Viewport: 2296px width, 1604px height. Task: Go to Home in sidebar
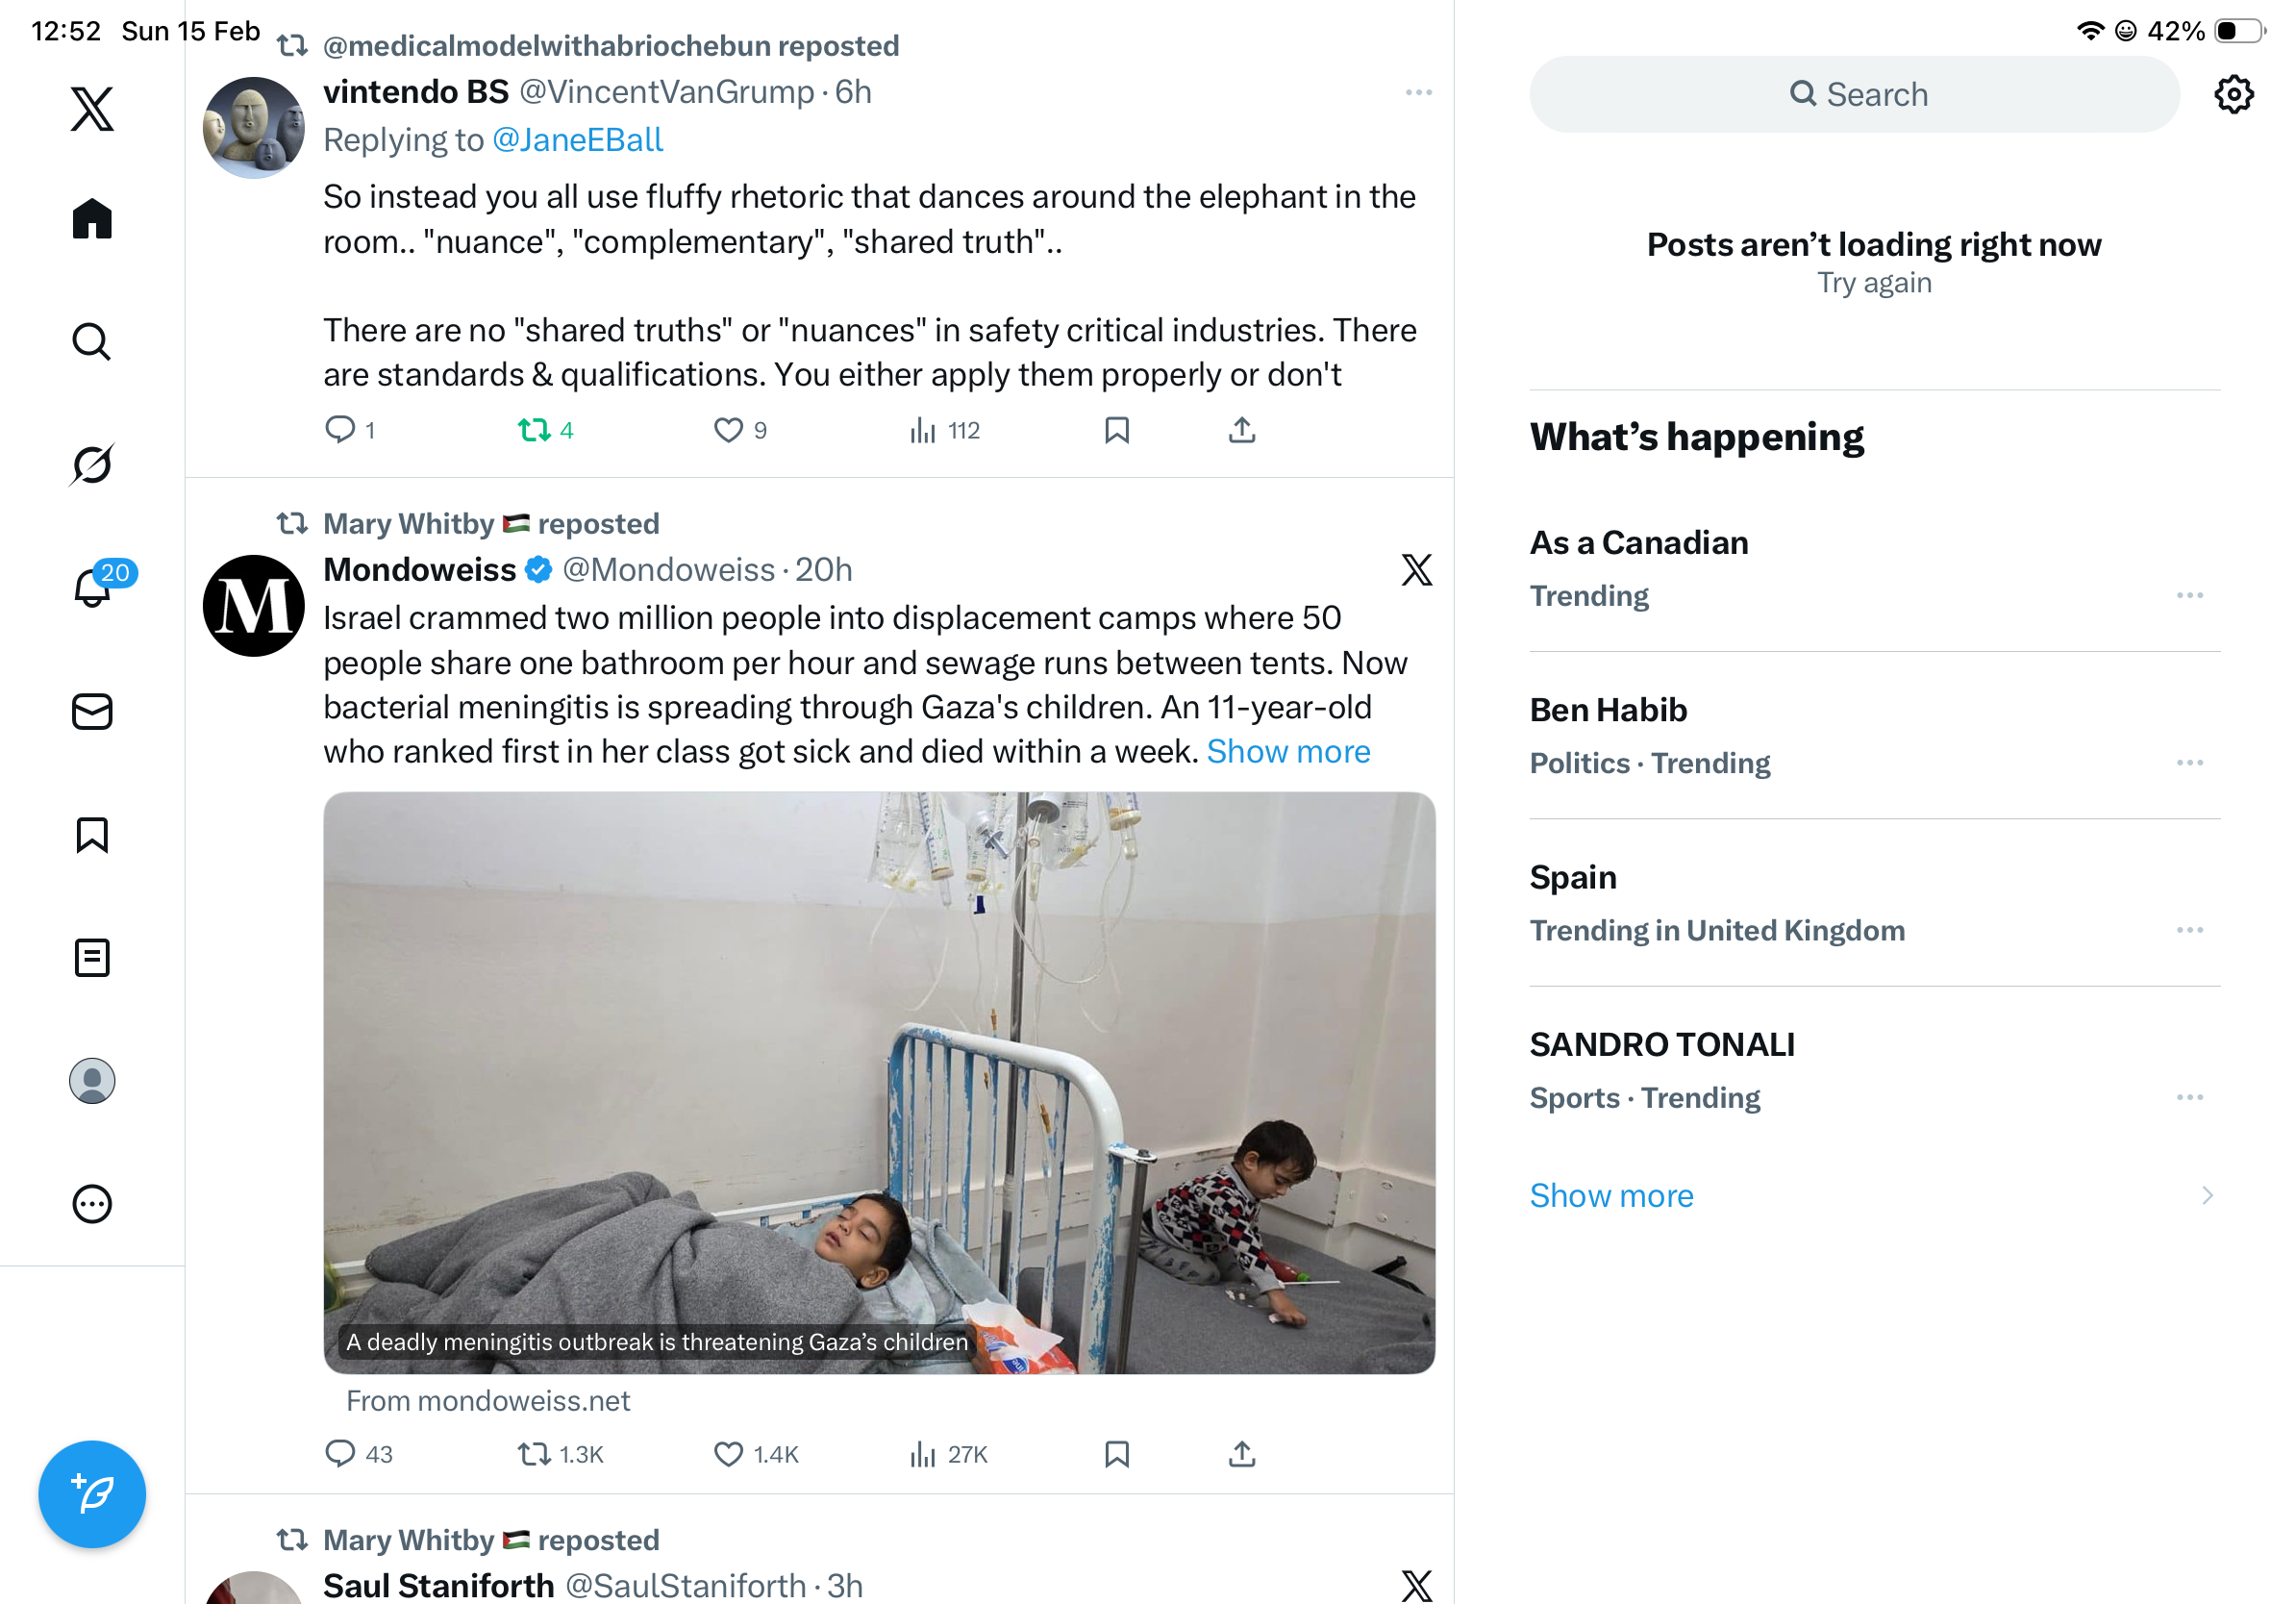pos(92,218)
